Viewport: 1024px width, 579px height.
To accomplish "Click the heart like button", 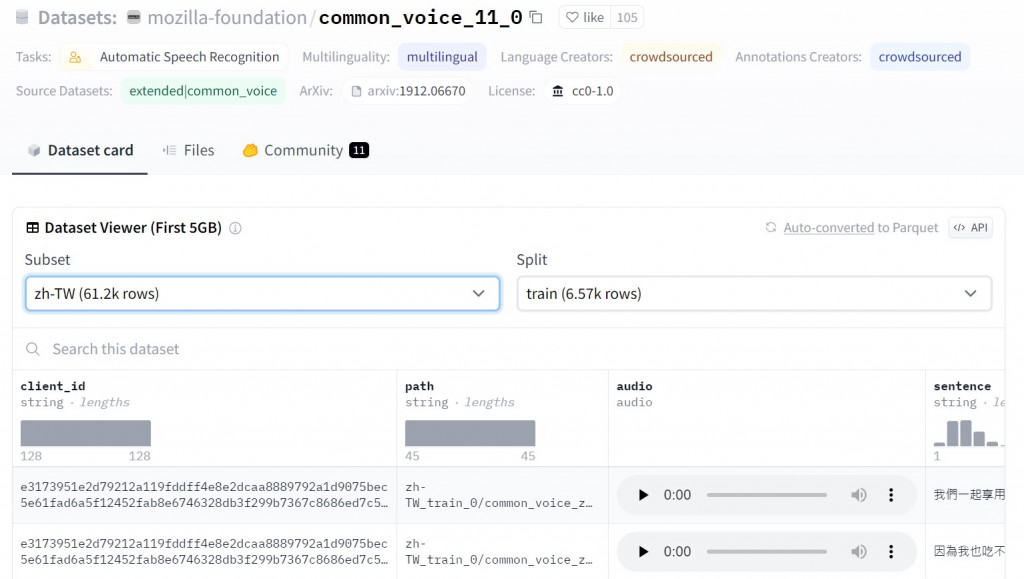I will [x=584, y=18].
